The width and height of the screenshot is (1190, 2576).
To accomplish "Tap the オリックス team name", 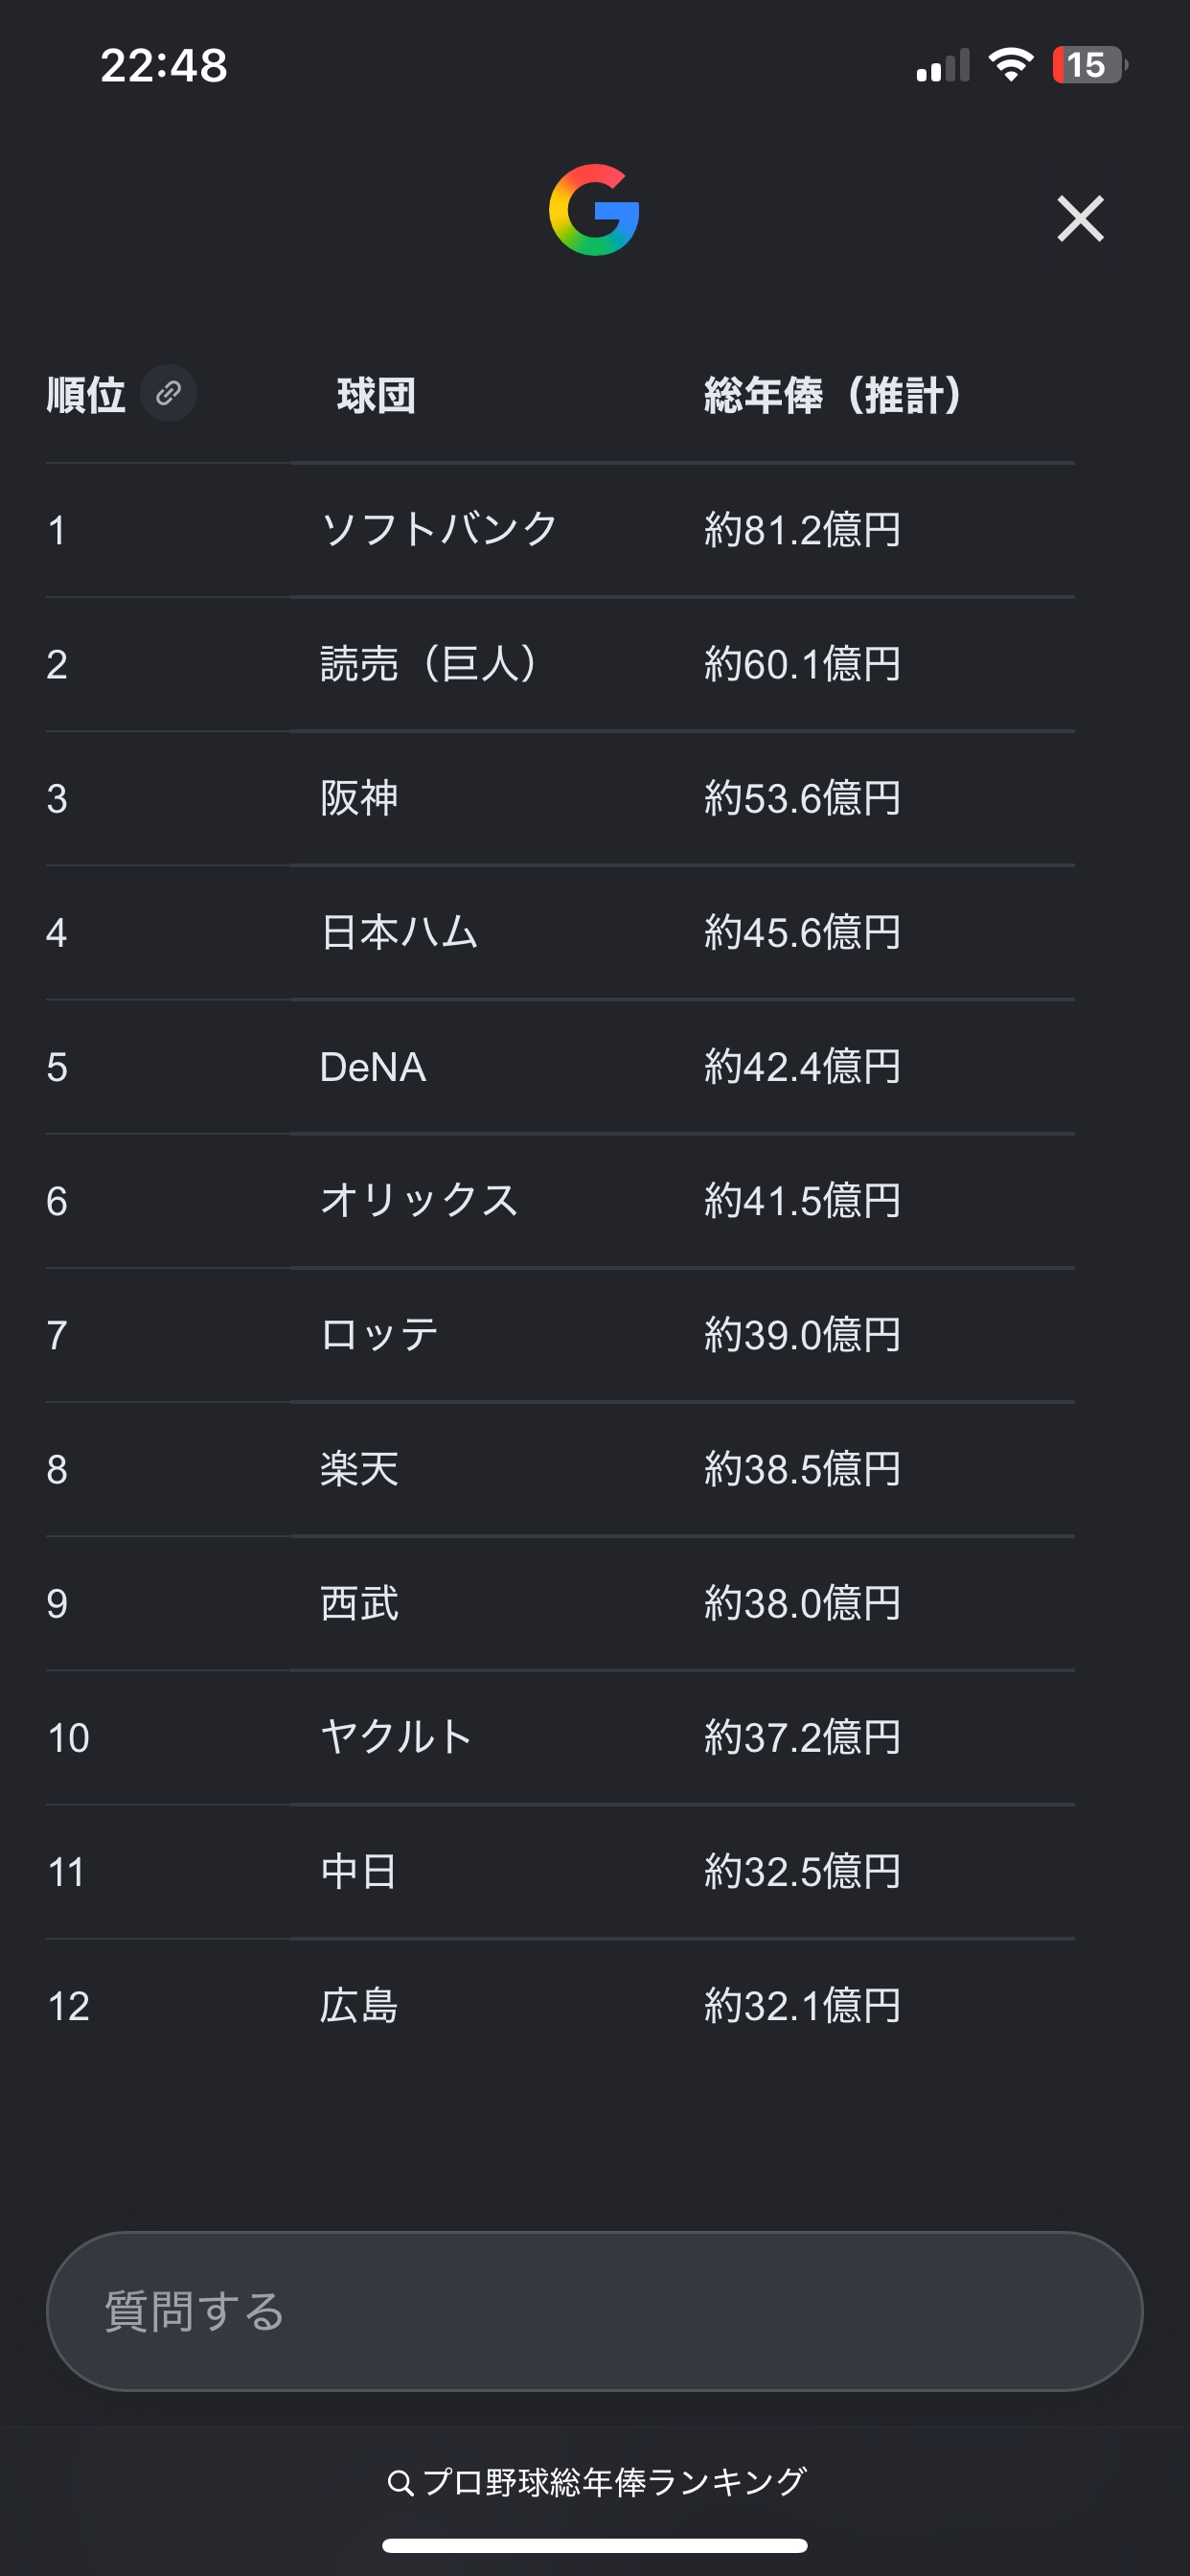I will 420,1201.
